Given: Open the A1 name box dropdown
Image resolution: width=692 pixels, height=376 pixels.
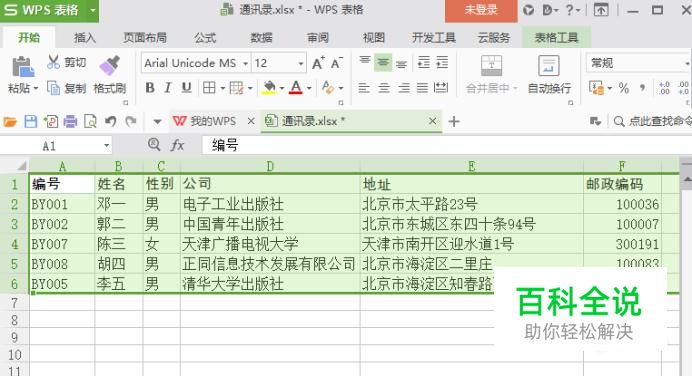Looking at the screenshot, I should [106, 146].
